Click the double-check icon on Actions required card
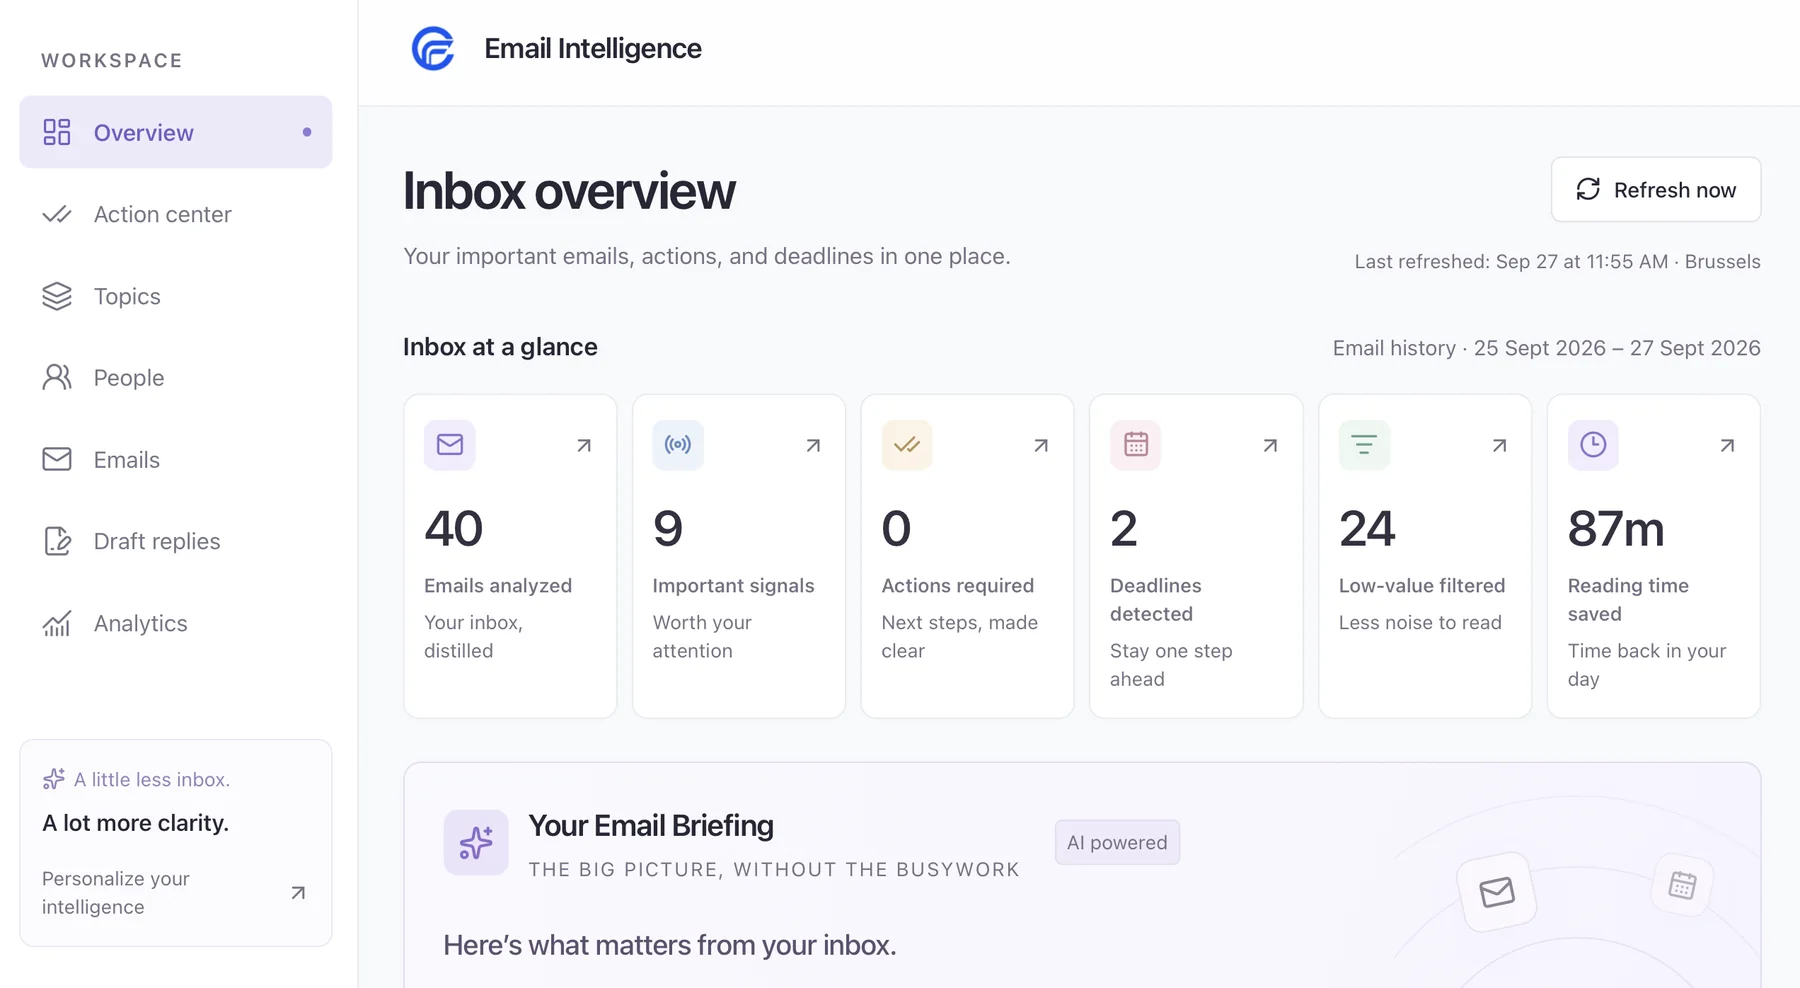 (x=907, y=445)
